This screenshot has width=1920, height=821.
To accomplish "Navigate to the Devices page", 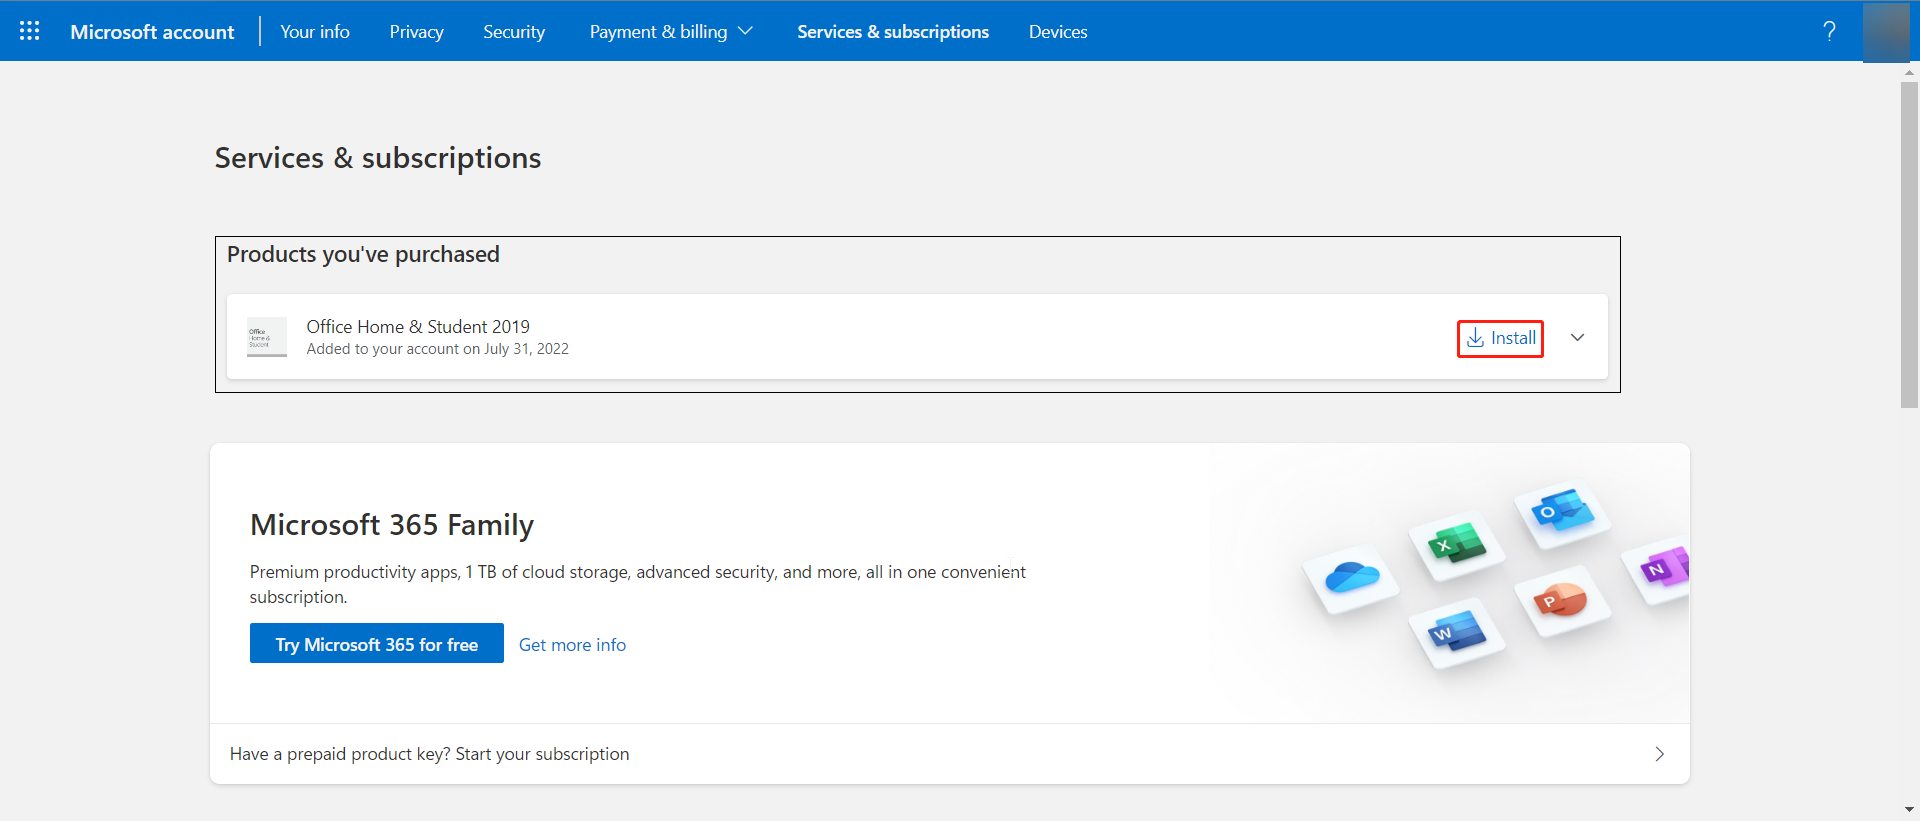I will (x=1057, y=31).
